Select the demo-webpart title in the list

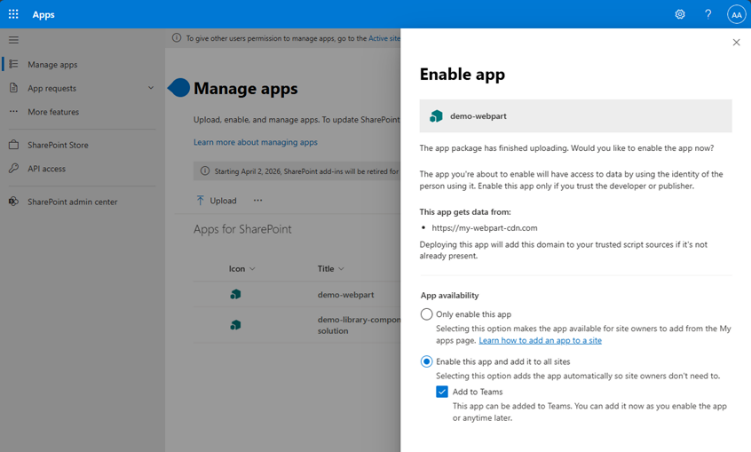click(x=346, y=294)
